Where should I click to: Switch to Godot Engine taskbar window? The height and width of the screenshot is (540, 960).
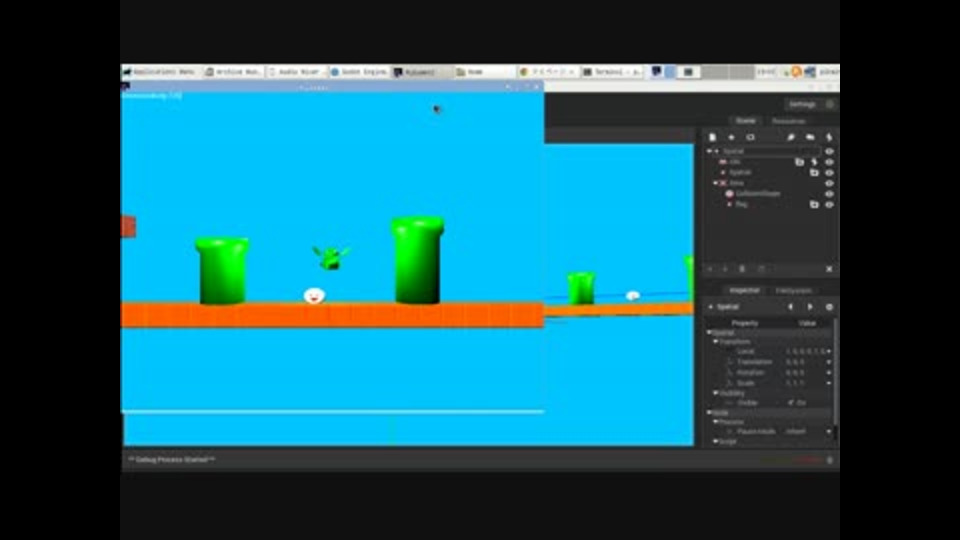[x=360, y=72]
